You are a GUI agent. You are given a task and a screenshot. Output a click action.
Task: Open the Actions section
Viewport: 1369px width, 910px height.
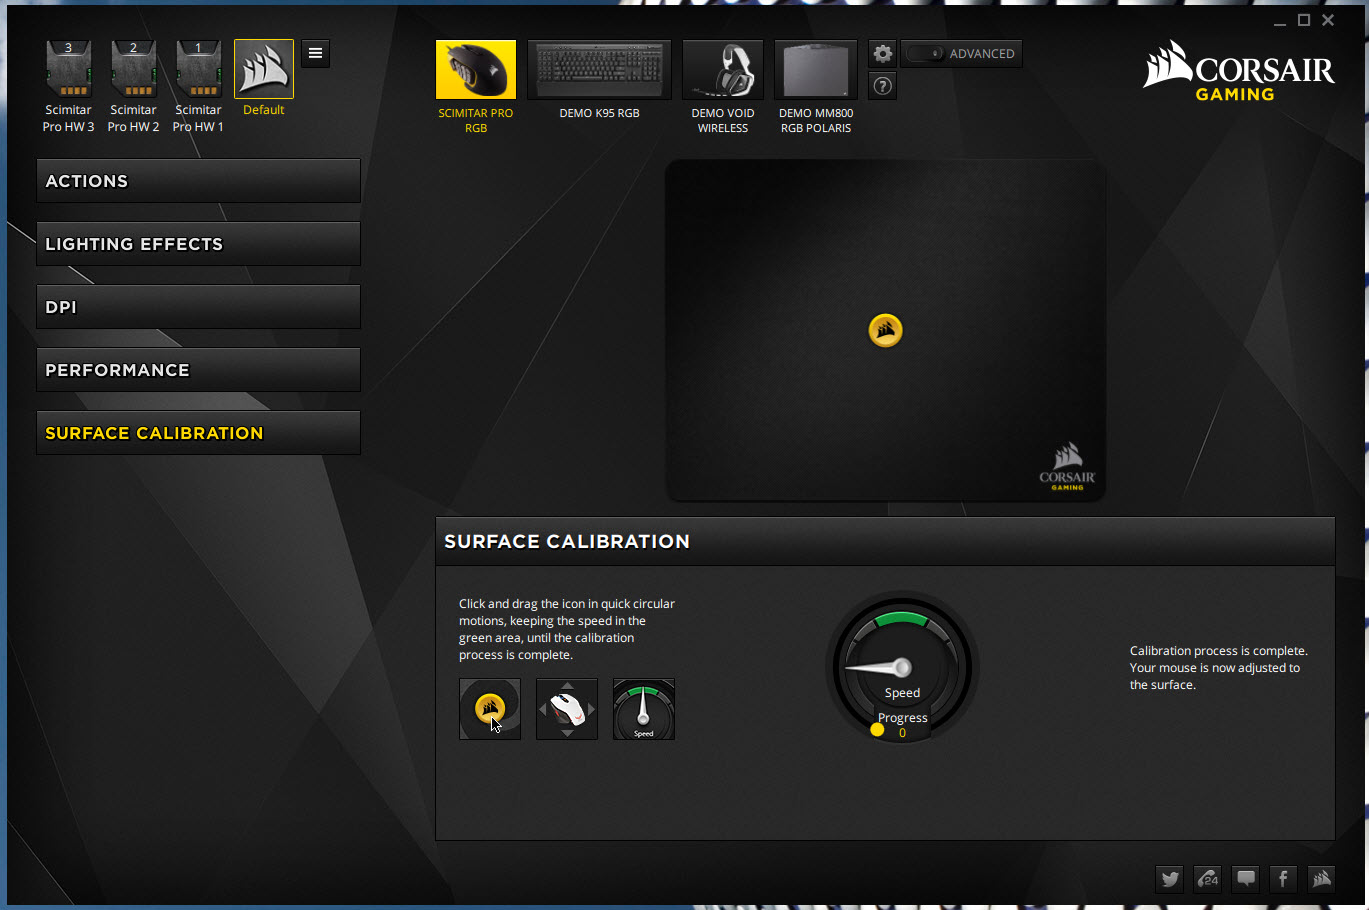pyautogui.click(x=198, y=181)
